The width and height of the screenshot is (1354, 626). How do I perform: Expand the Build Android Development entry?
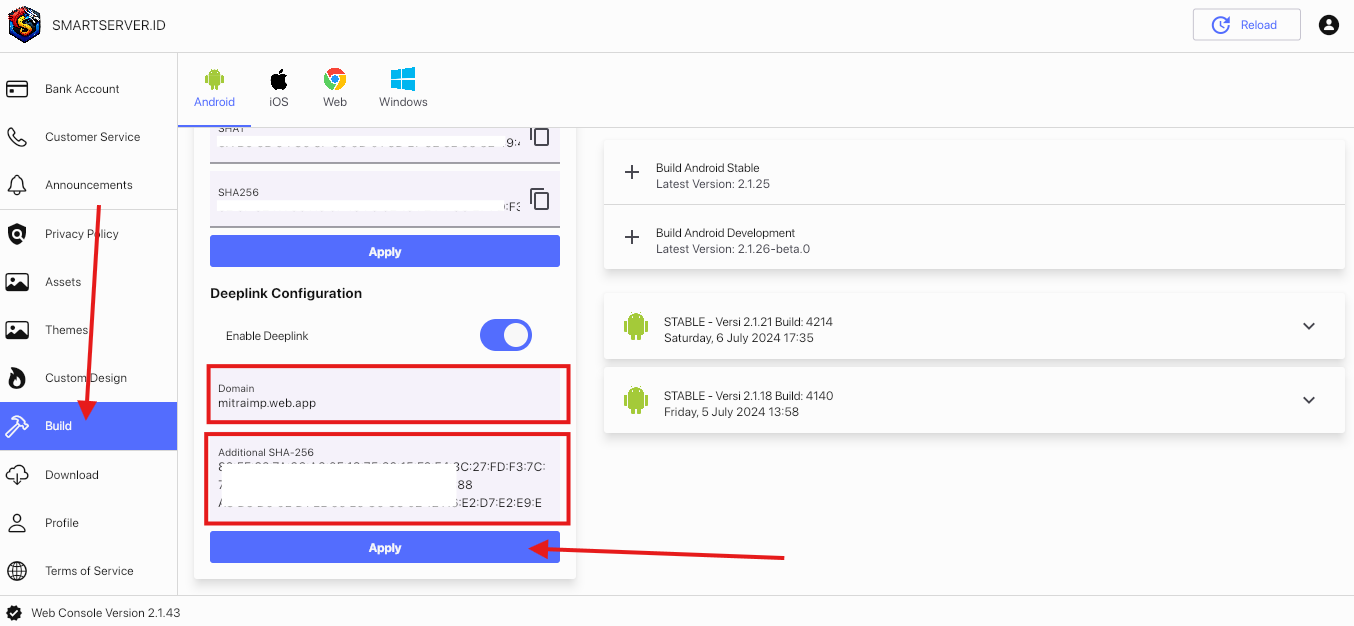(631, 237)
